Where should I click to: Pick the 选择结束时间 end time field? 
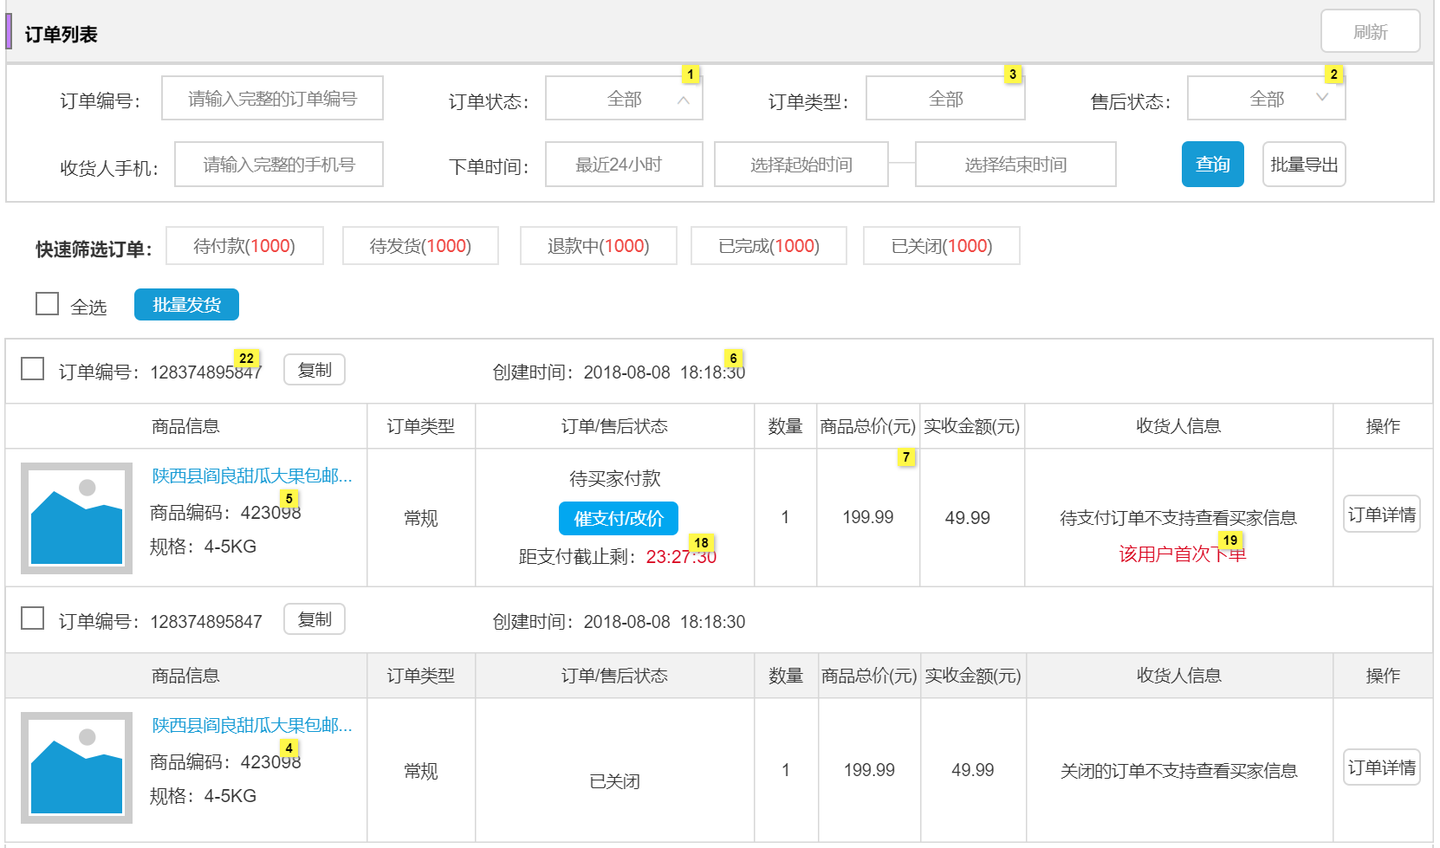click(1015, 164)
